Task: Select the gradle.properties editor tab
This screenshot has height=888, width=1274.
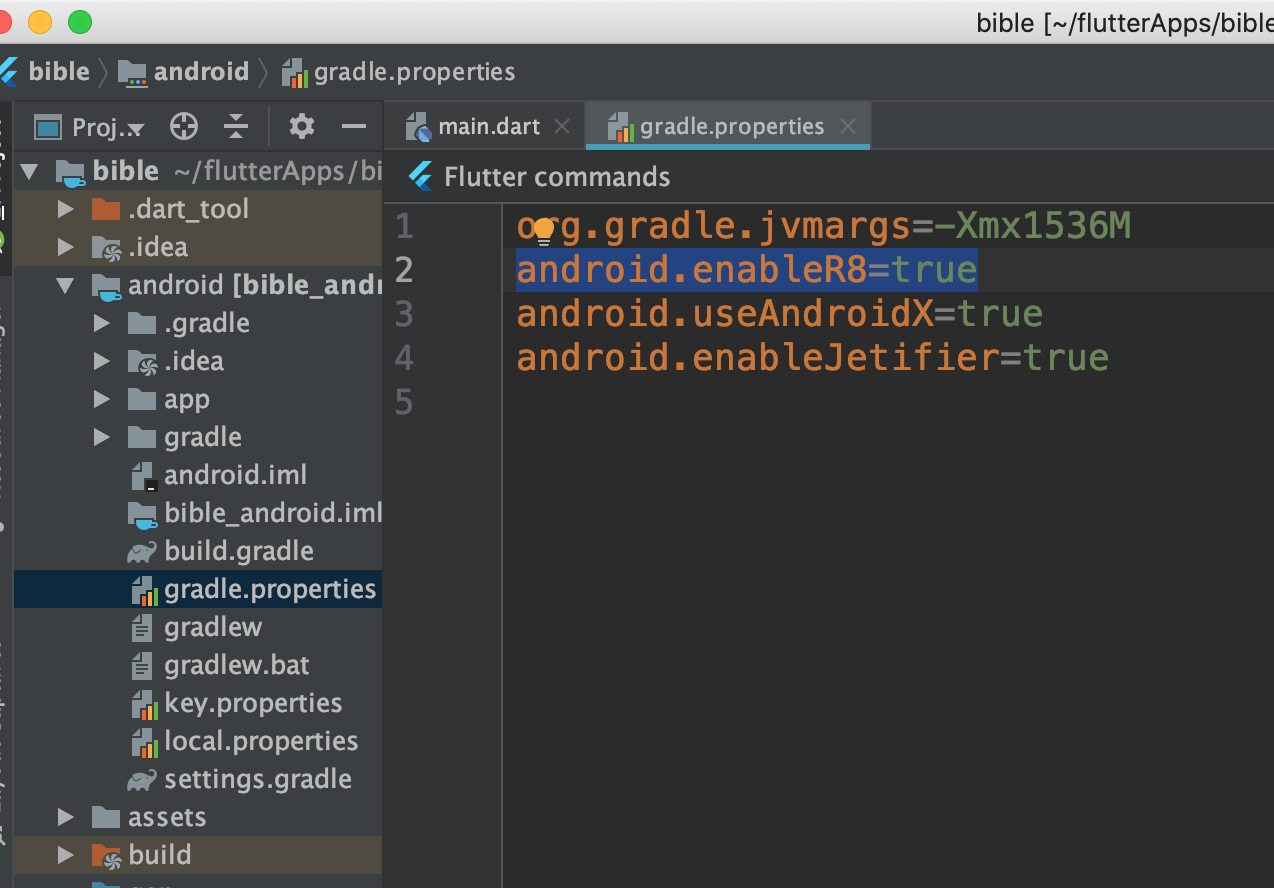Action: [x=731, y=127]
